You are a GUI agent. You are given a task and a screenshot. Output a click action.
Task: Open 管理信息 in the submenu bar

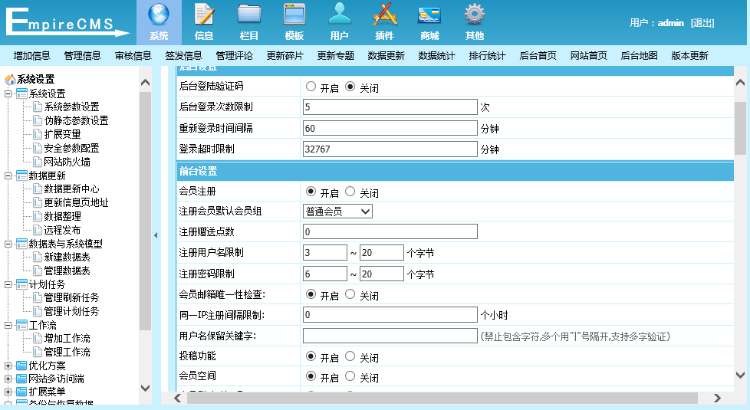click(82, 56)
